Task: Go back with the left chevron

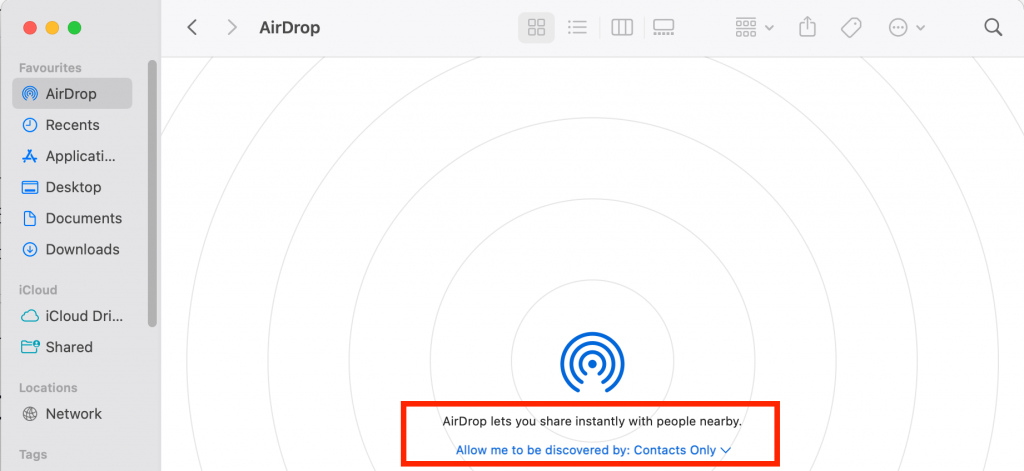Action: 192,27
